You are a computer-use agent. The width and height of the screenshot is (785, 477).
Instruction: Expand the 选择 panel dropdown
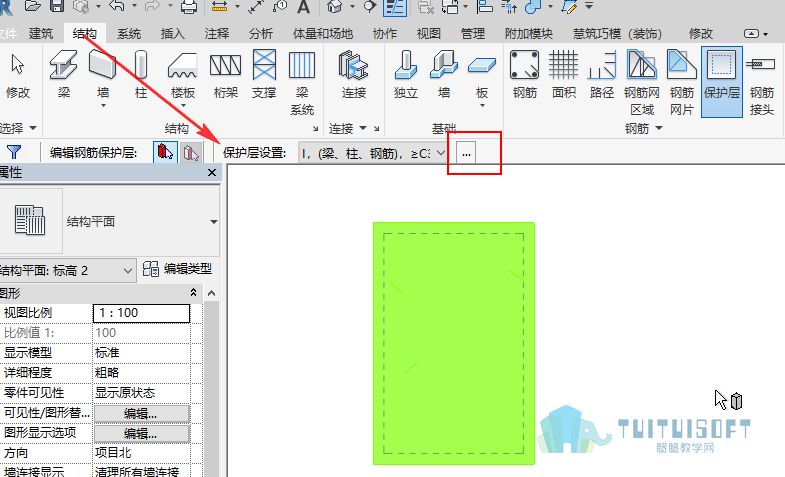(x=33, y=128)
